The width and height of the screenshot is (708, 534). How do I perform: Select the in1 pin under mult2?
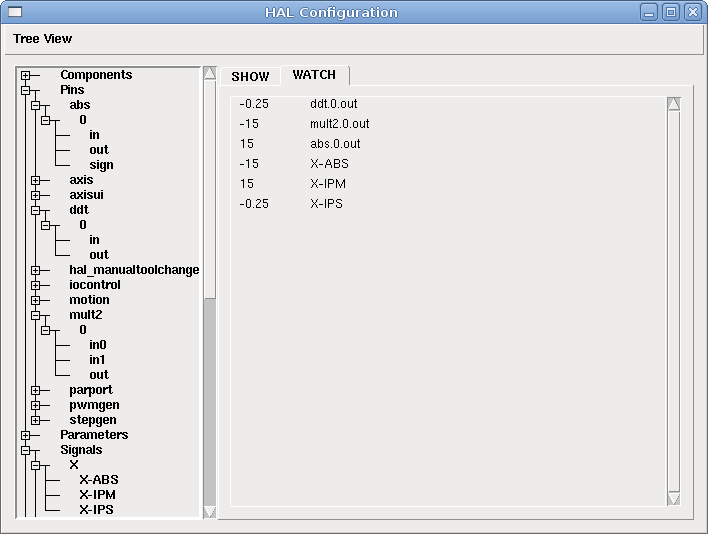(97, 360)
